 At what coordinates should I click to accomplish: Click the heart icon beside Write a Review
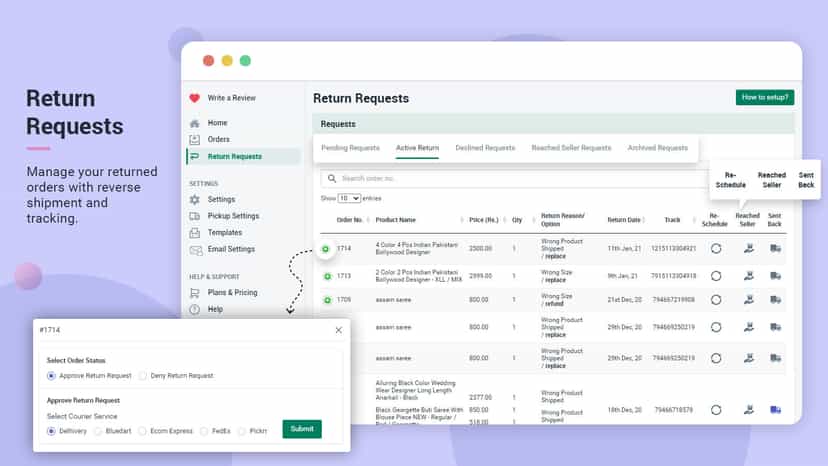pos(194,98)
